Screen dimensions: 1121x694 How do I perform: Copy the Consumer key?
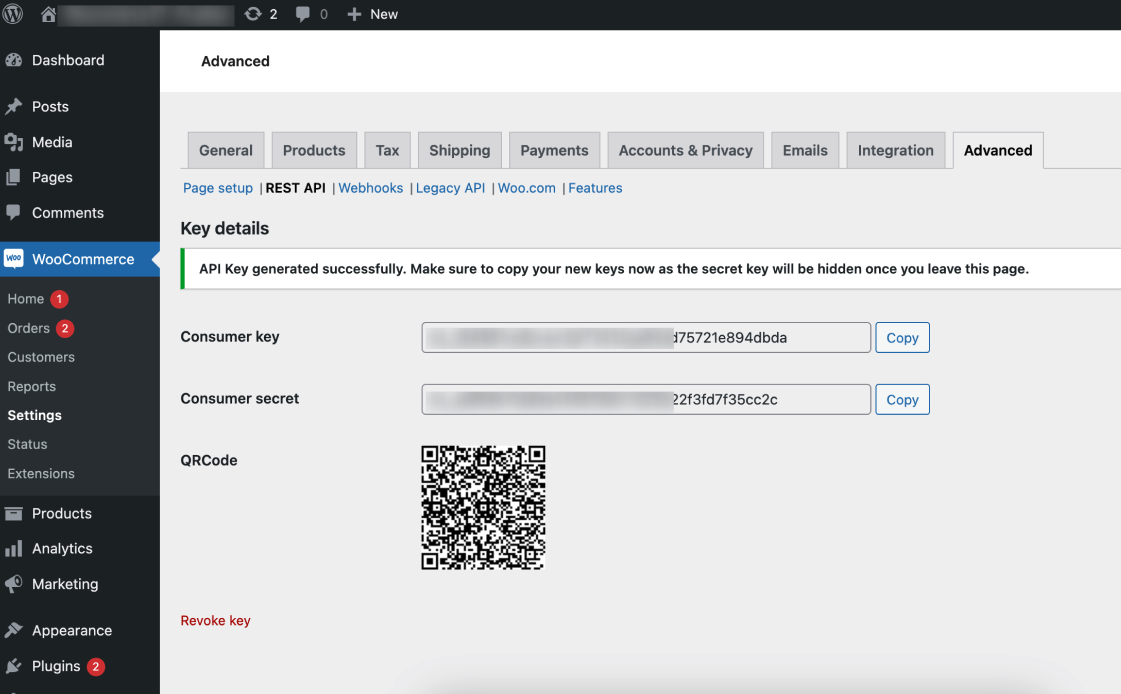pos(902,337)
